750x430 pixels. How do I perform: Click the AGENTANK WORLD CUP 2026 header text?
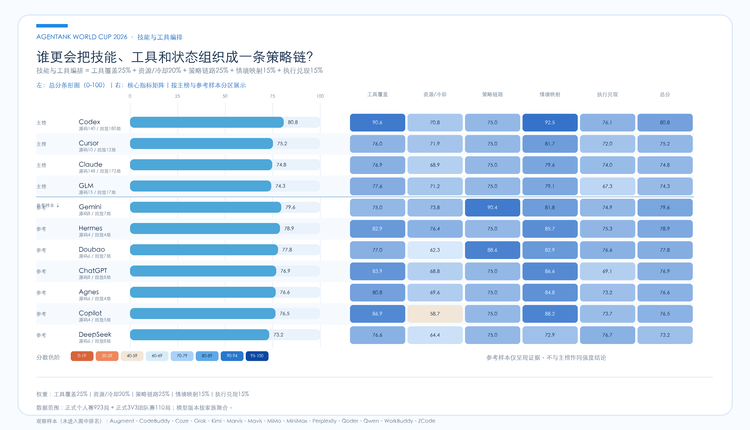tap(82, 37)
